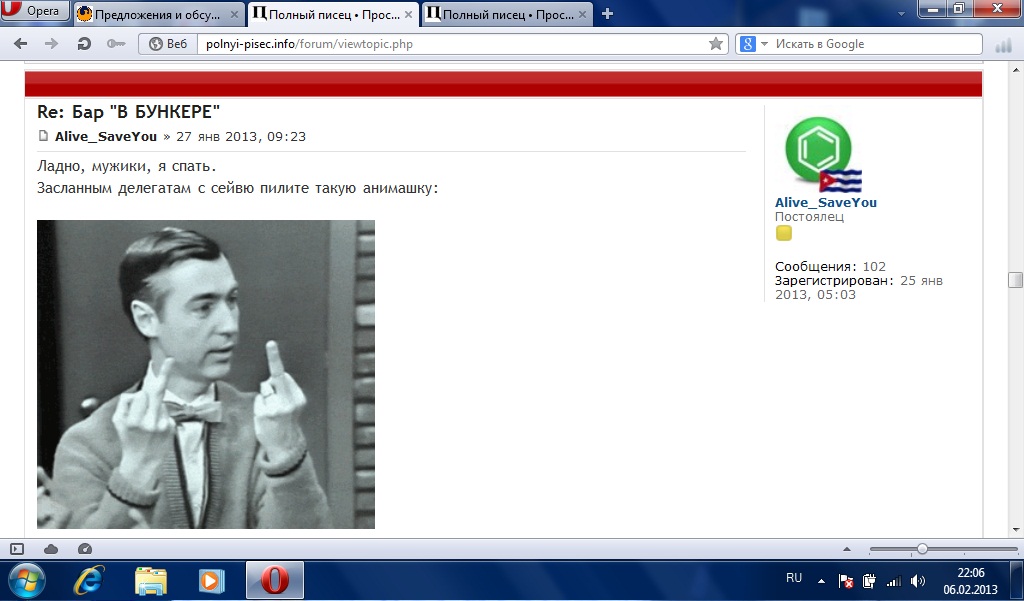This screenshot has height=601, width=1024.
Task: Click the black-and-white posted image
Action: (x=206, y=374)
